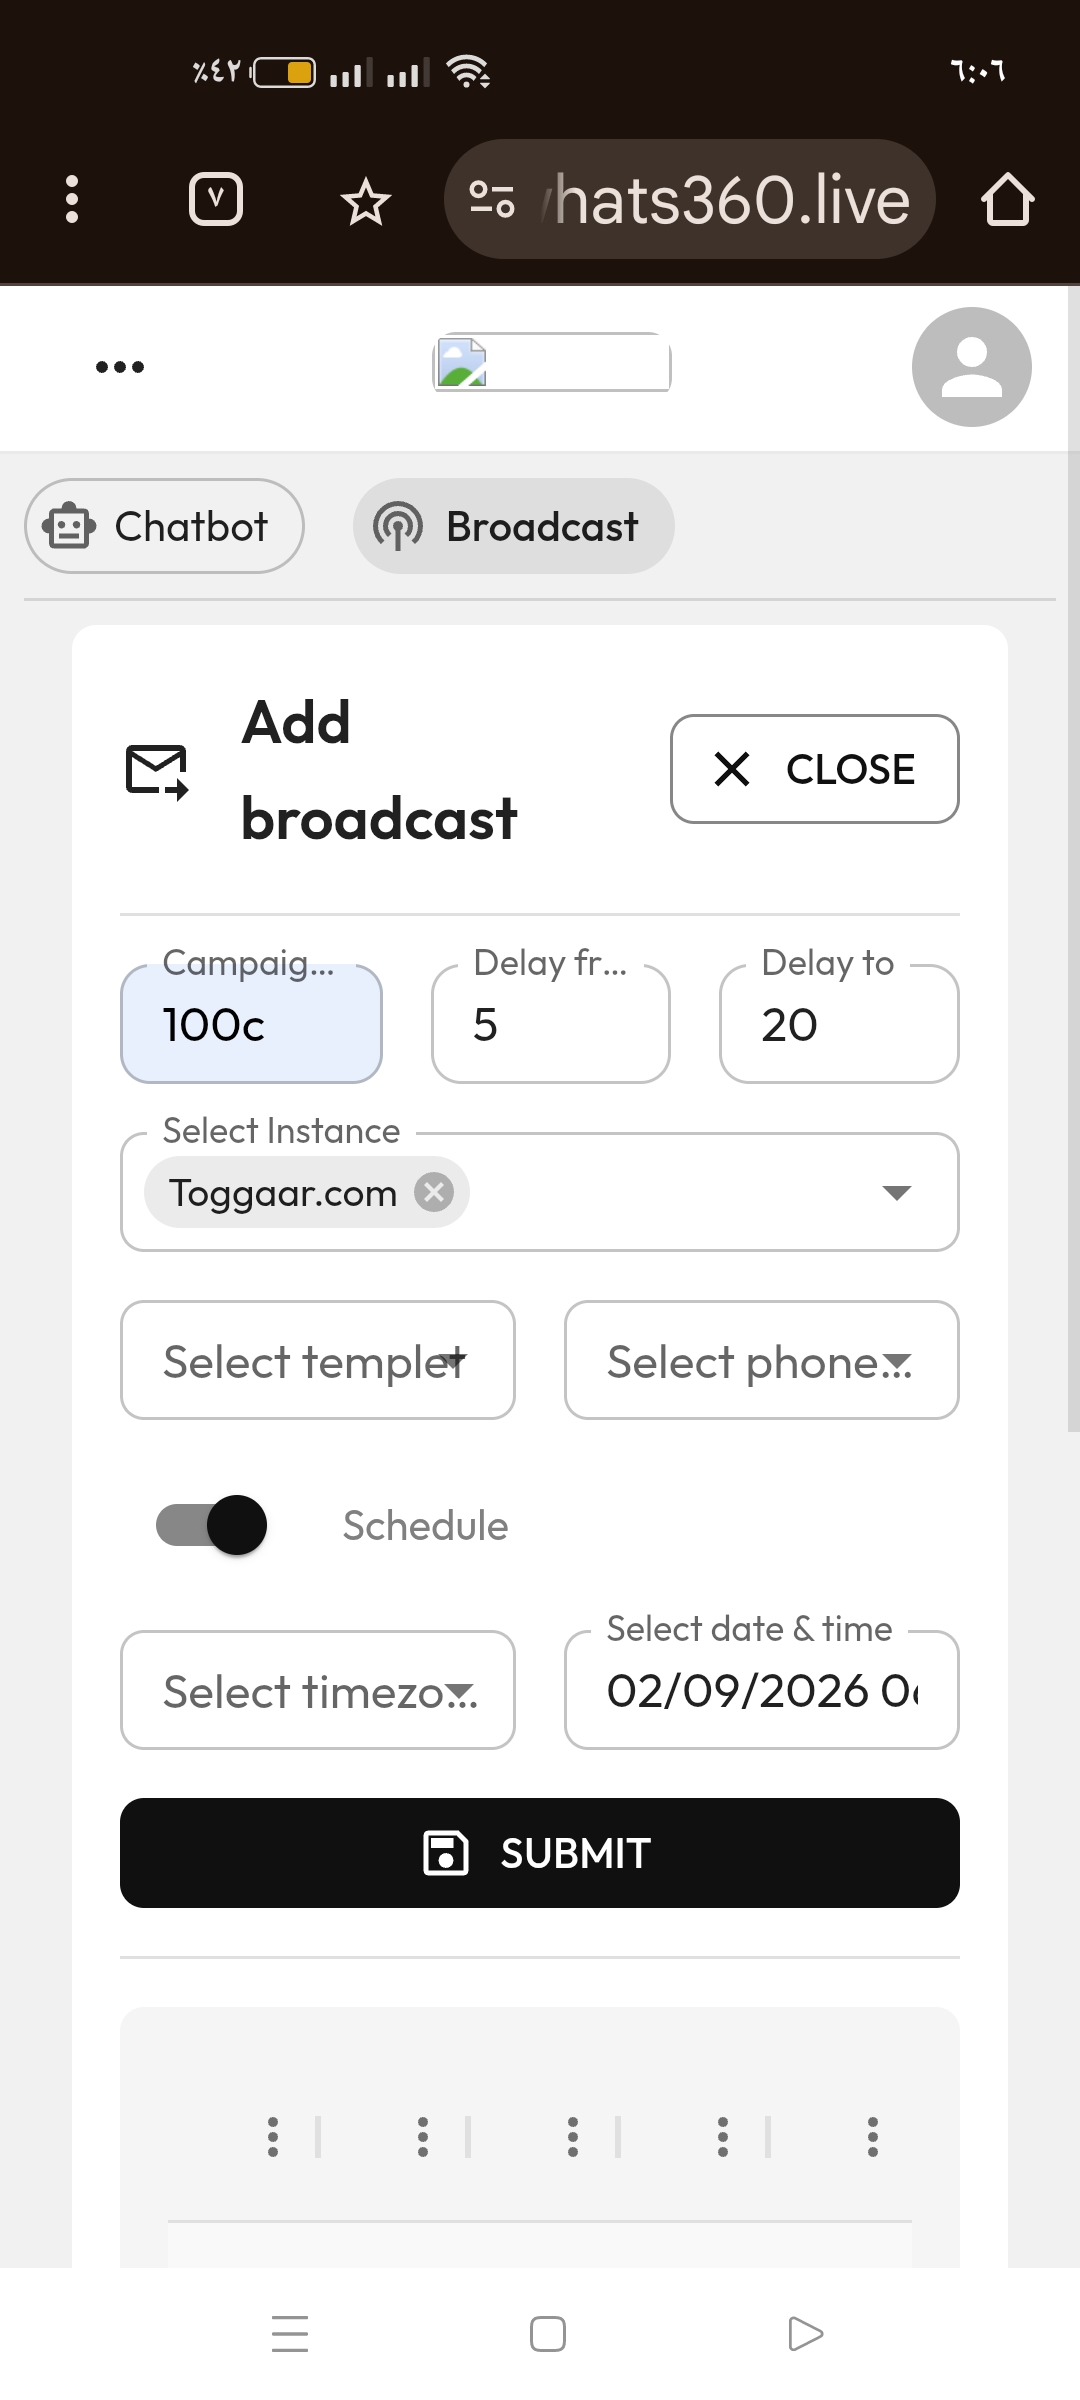
Task: Submit the broadcast form
Action: click(x=540, y=1853)
